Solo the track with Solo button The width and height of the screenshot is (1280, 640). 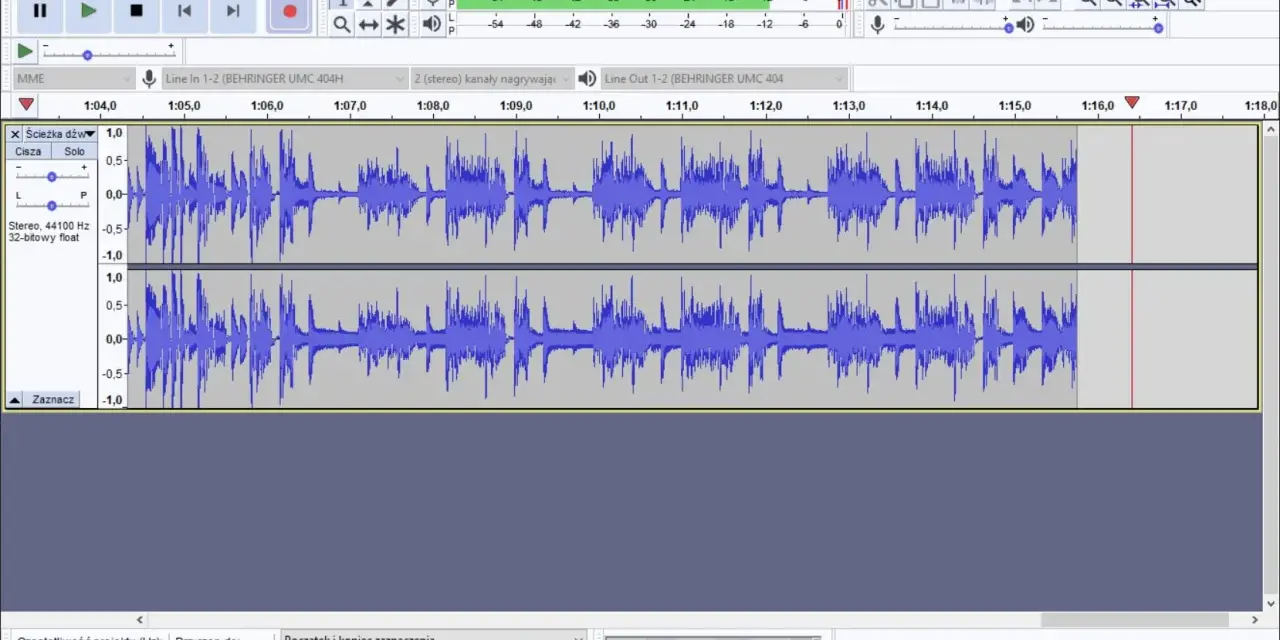point(74,151)
